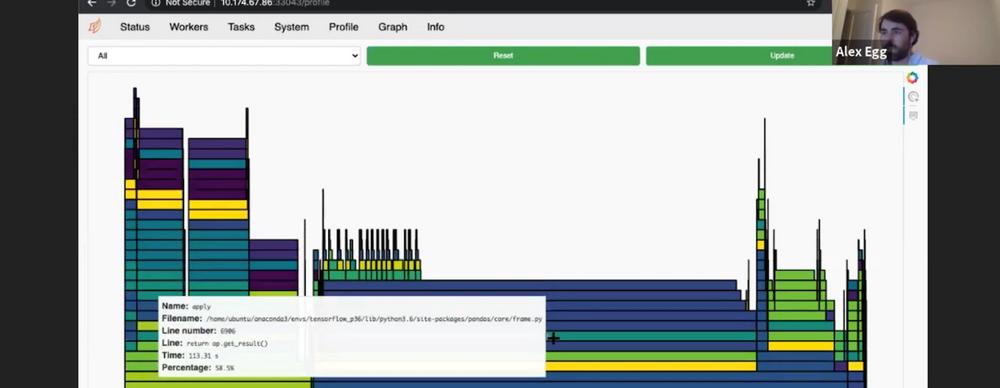Bookmark page with the star icon
1000x388 pixels.
(x=811, y=3)
